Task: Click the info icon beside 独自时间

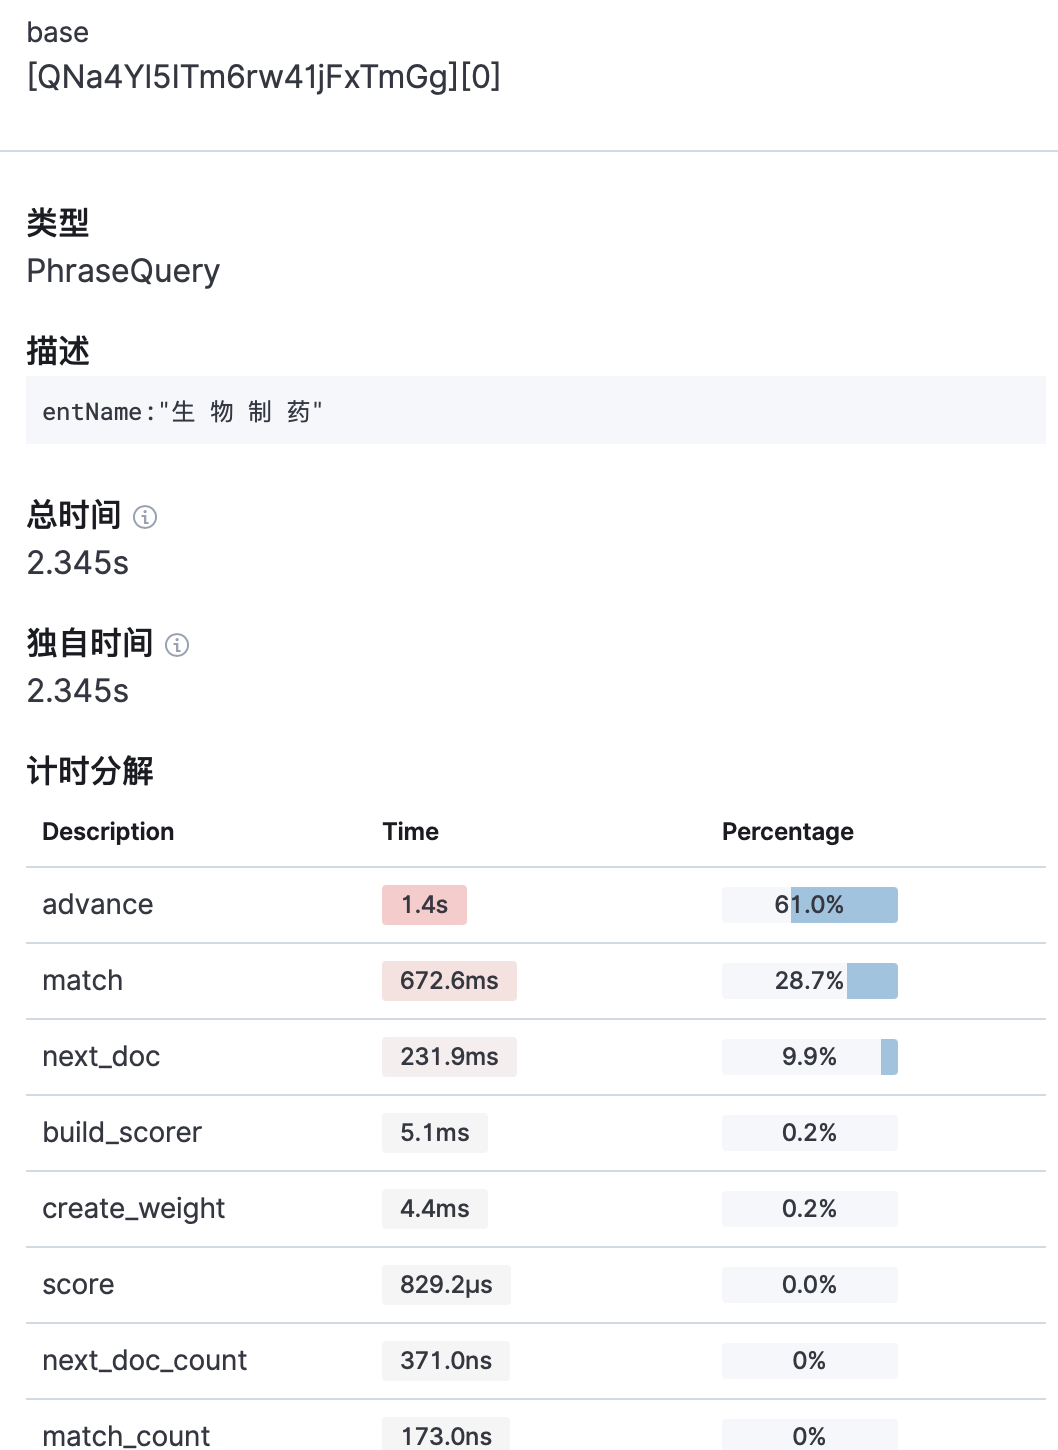Action: click(177, 645)
